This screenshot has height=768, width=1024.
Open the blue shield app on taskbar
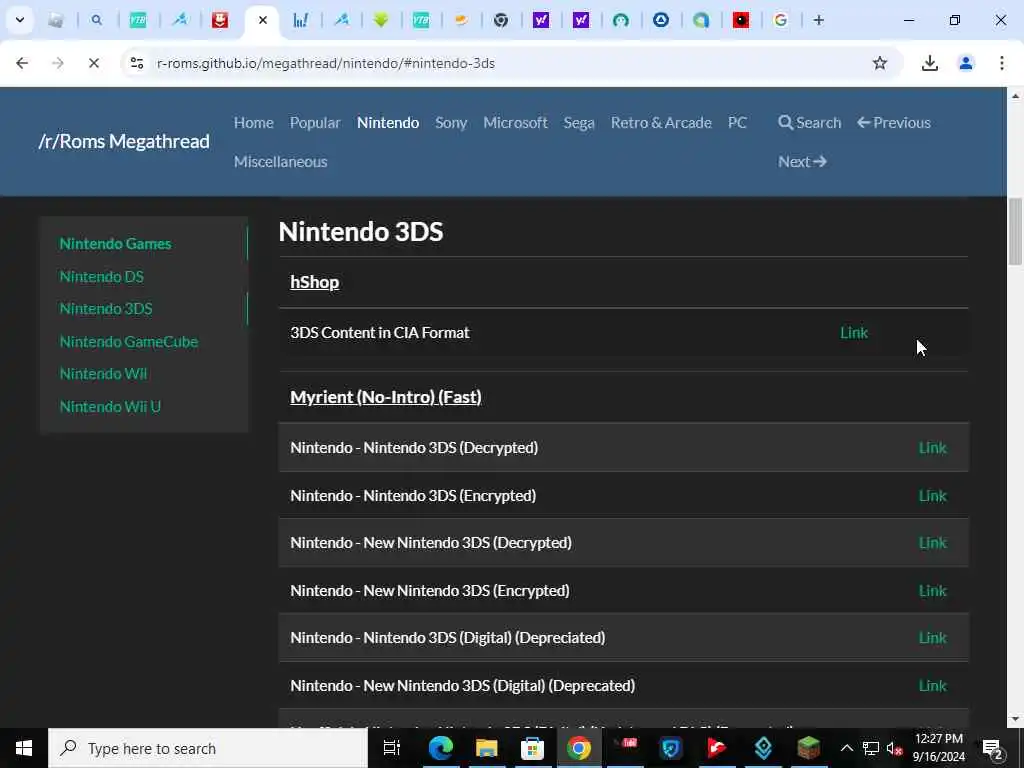[671, 748]
